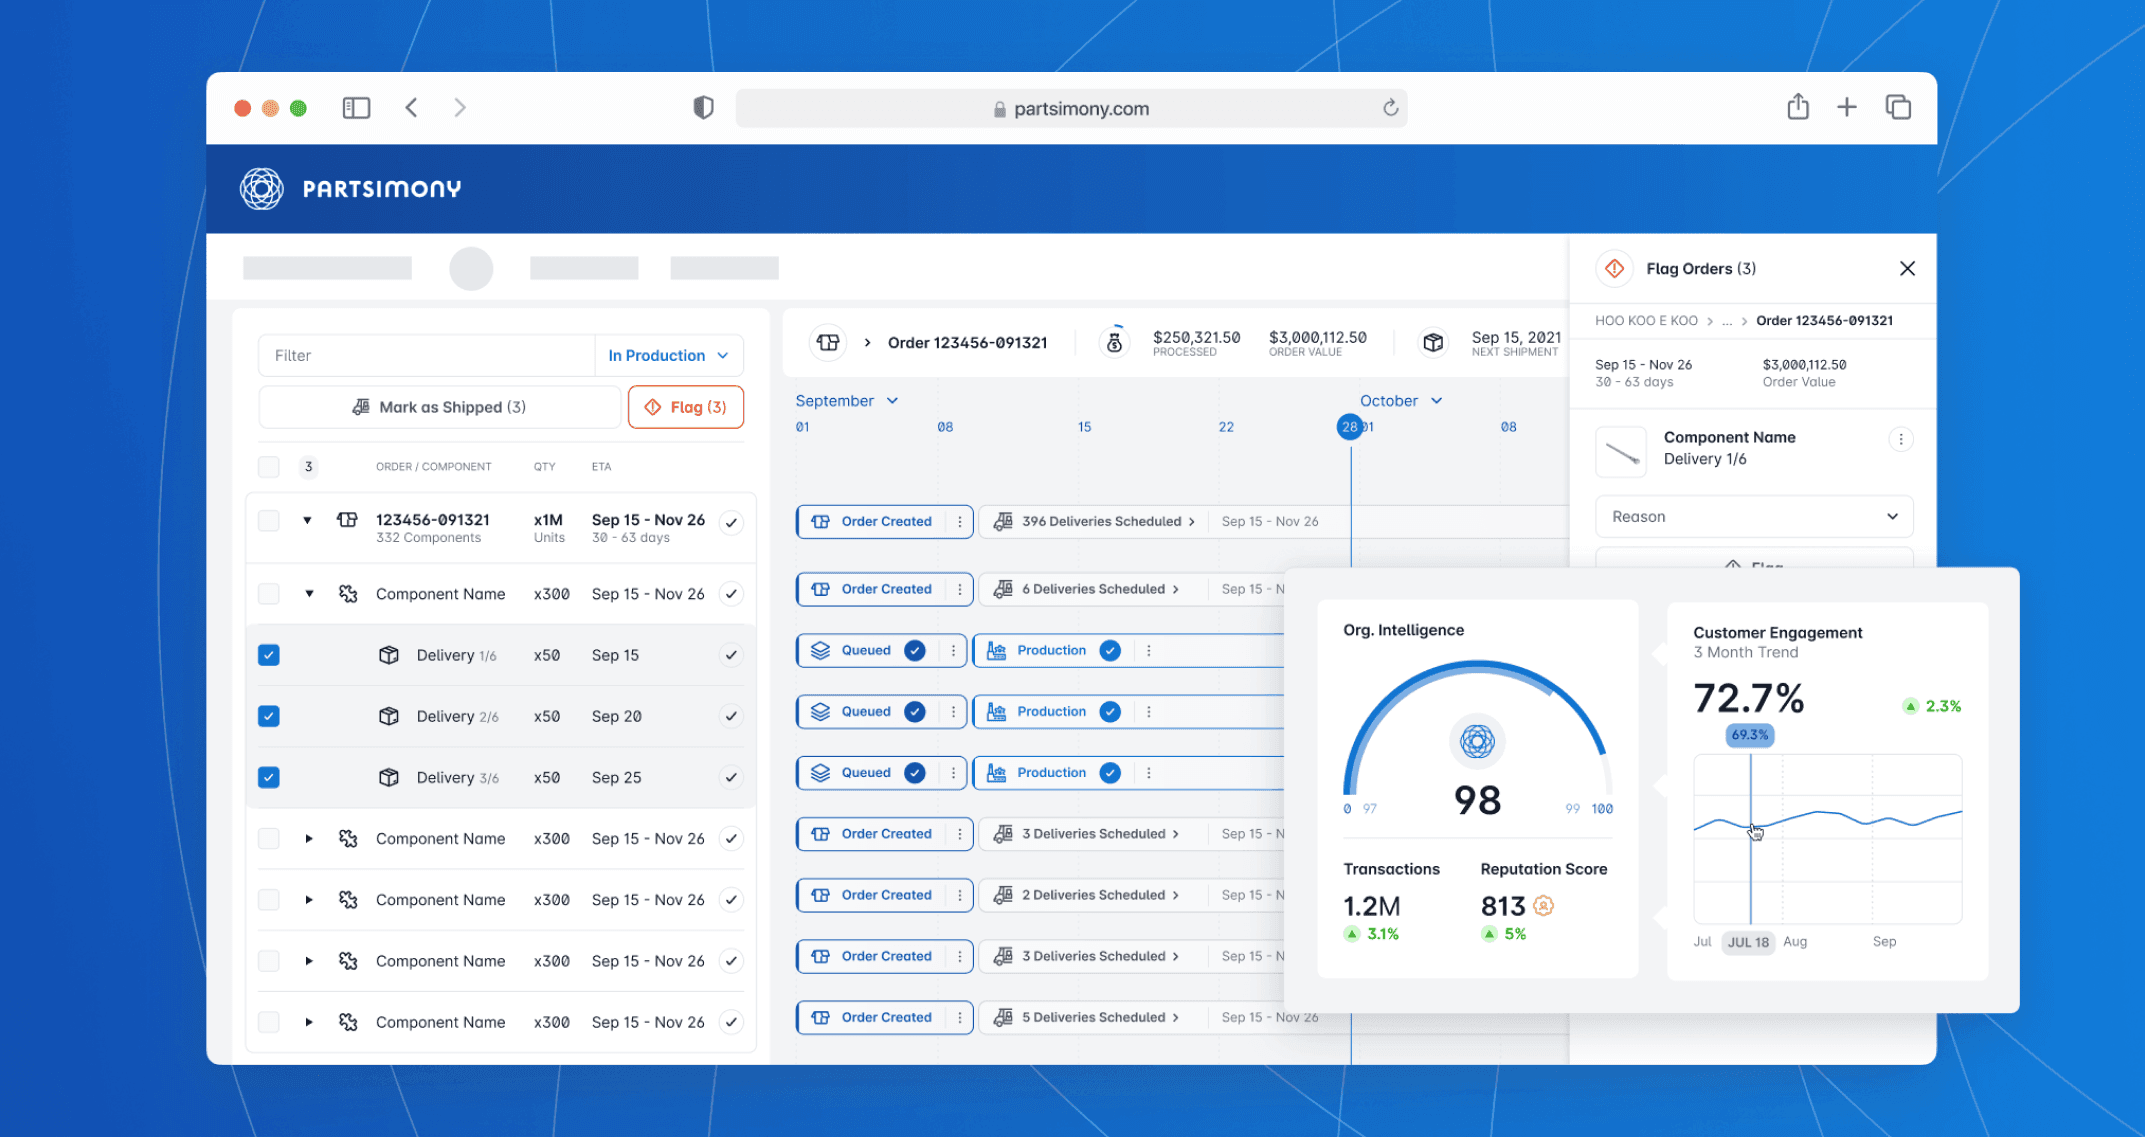This screenshot has height=1137, width=2145.
Task: Close the Flag Orders panel
Action: (x=1907, y=268)
